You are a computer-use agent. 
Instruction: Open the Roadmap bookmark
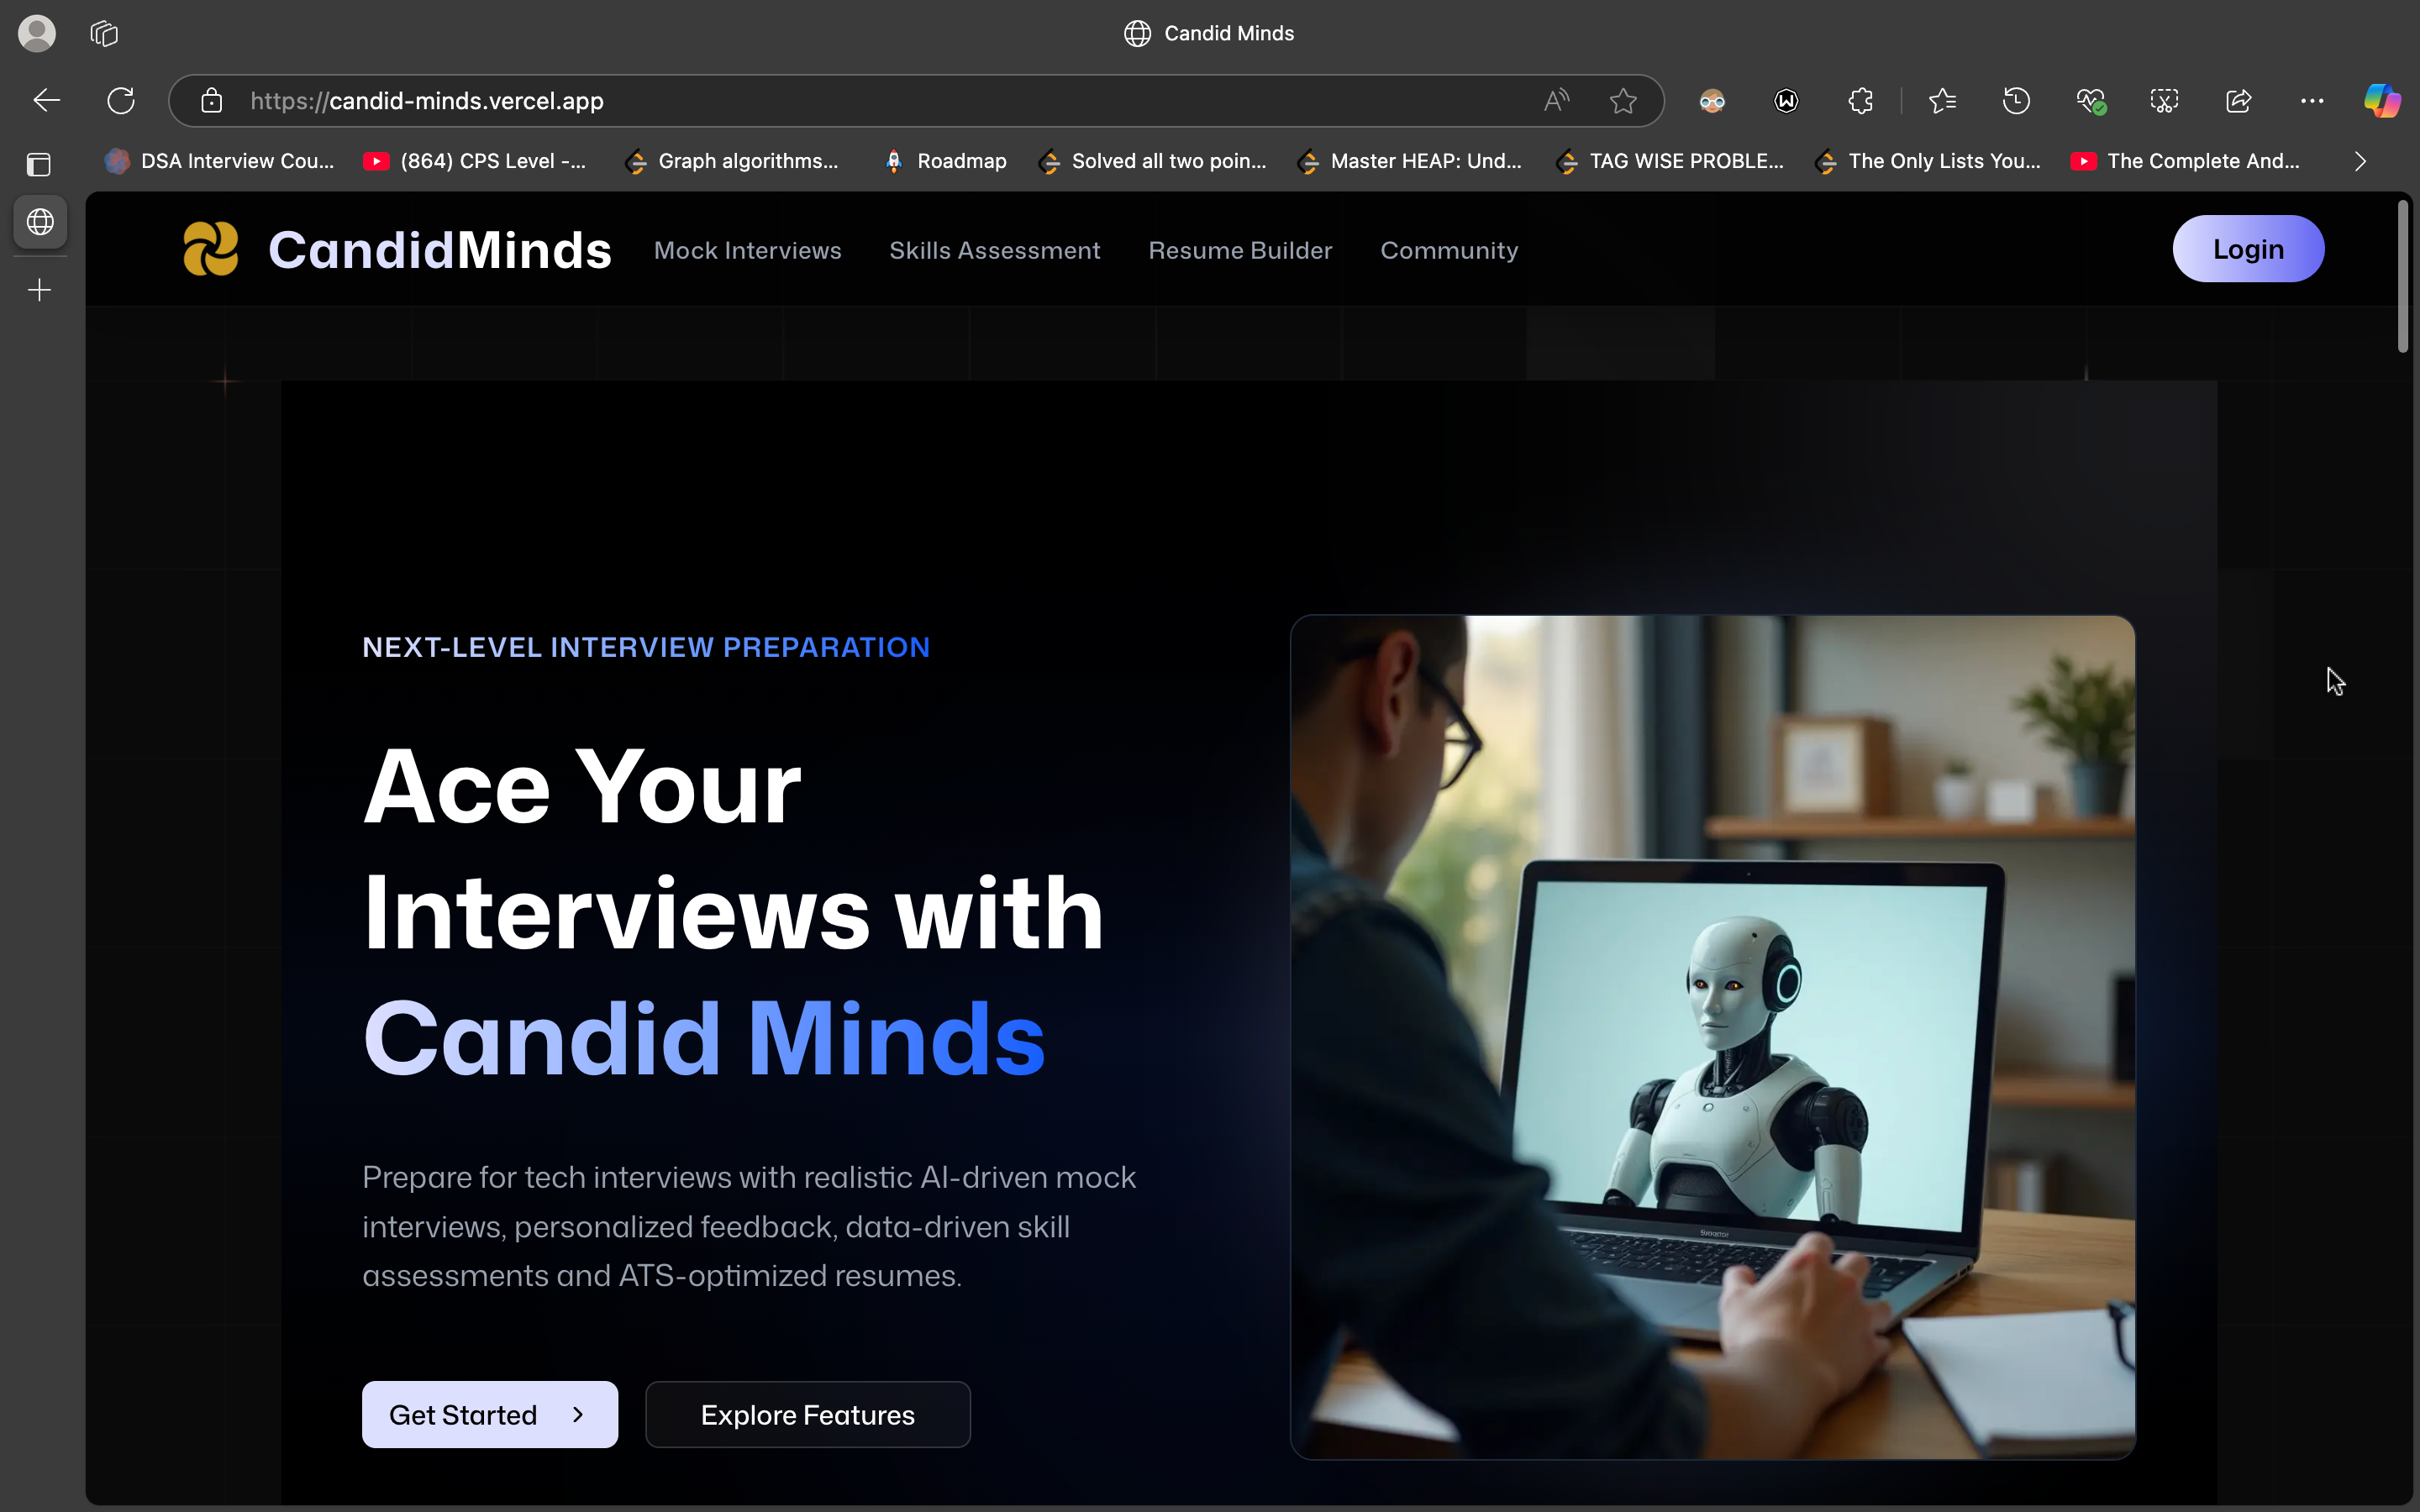[944, 161]
